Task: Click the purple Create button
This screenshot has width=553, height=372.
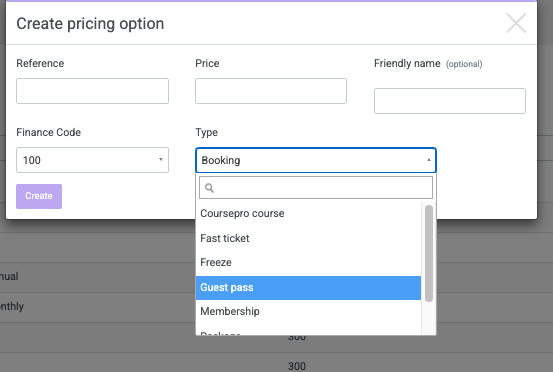Action: (x=39, y=196)
